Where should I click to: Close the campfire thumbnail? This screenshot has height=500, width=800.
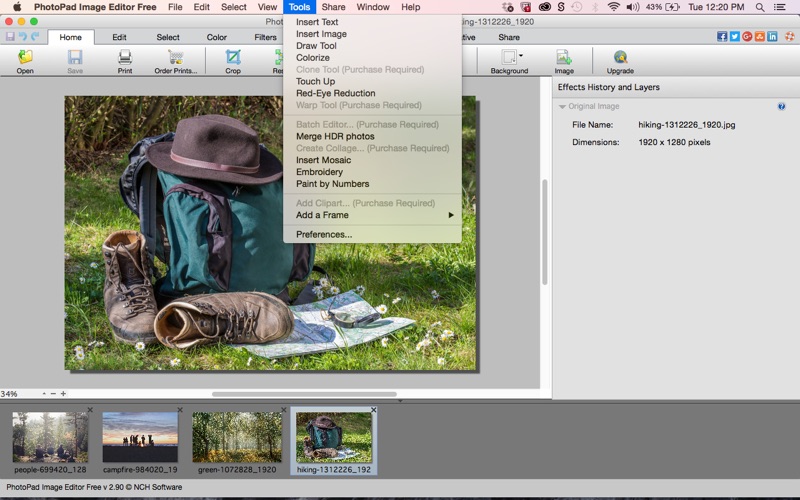(x=180, y=410)
